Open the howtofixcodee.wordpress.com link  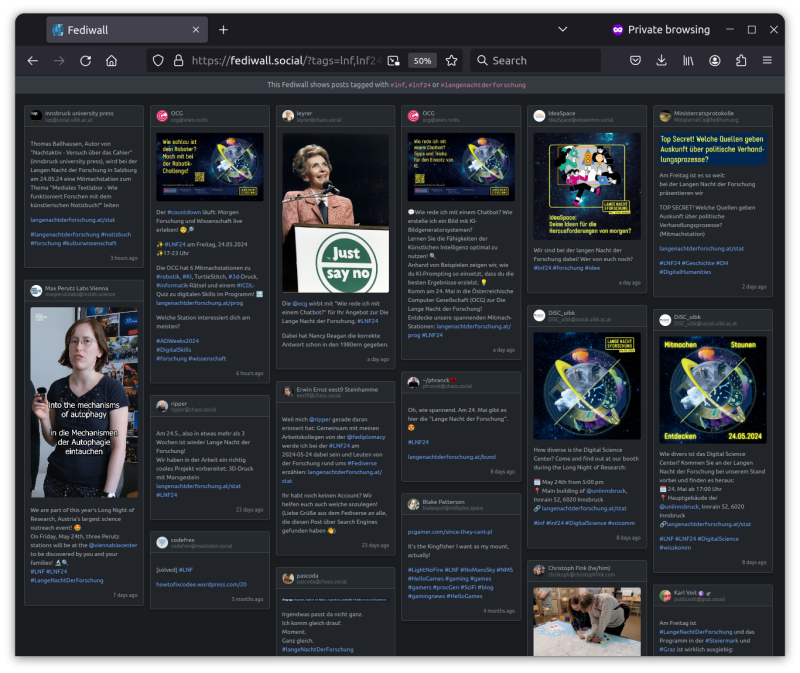tap(202, 585)
